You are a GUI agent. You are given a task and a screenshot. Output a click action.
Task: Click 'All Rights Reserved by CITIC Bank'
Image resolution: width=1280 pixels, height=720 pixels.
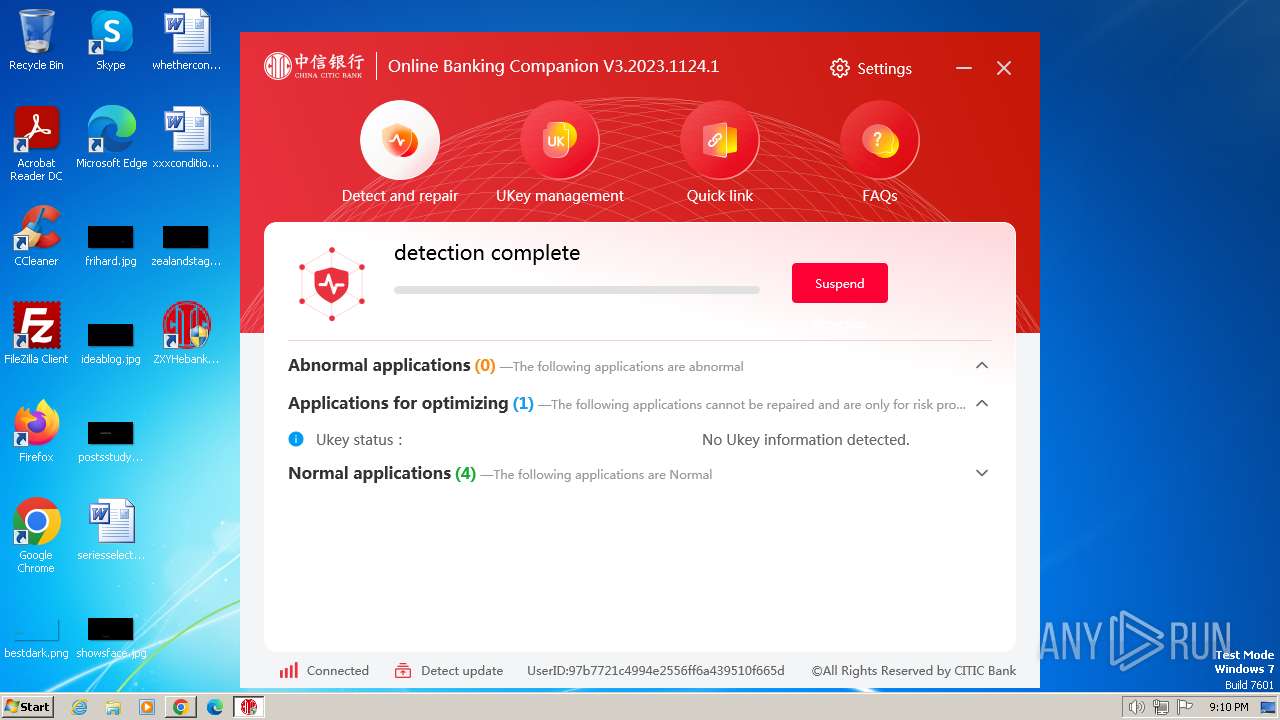tap(914, 671)
